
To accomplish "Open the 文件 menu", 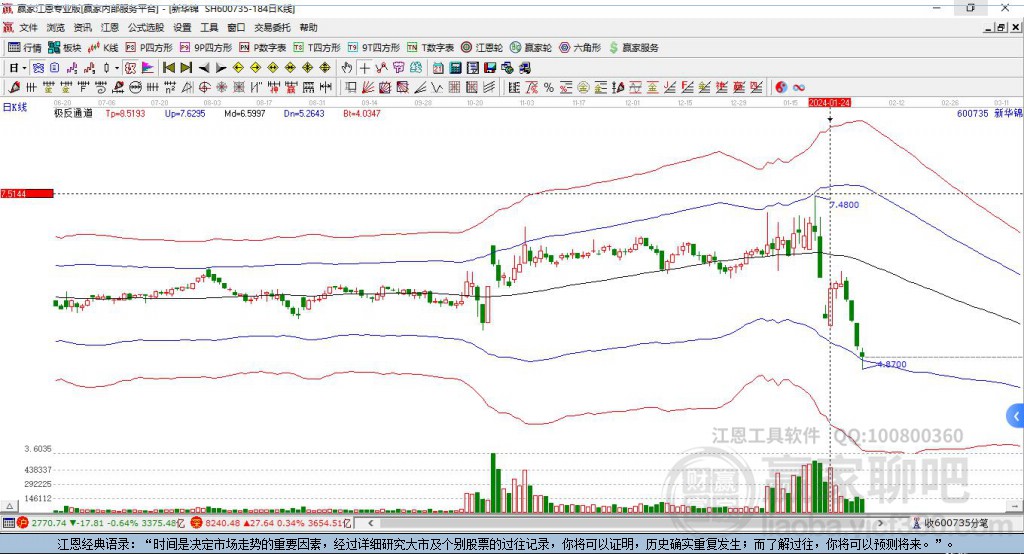I will click(28, 27).
